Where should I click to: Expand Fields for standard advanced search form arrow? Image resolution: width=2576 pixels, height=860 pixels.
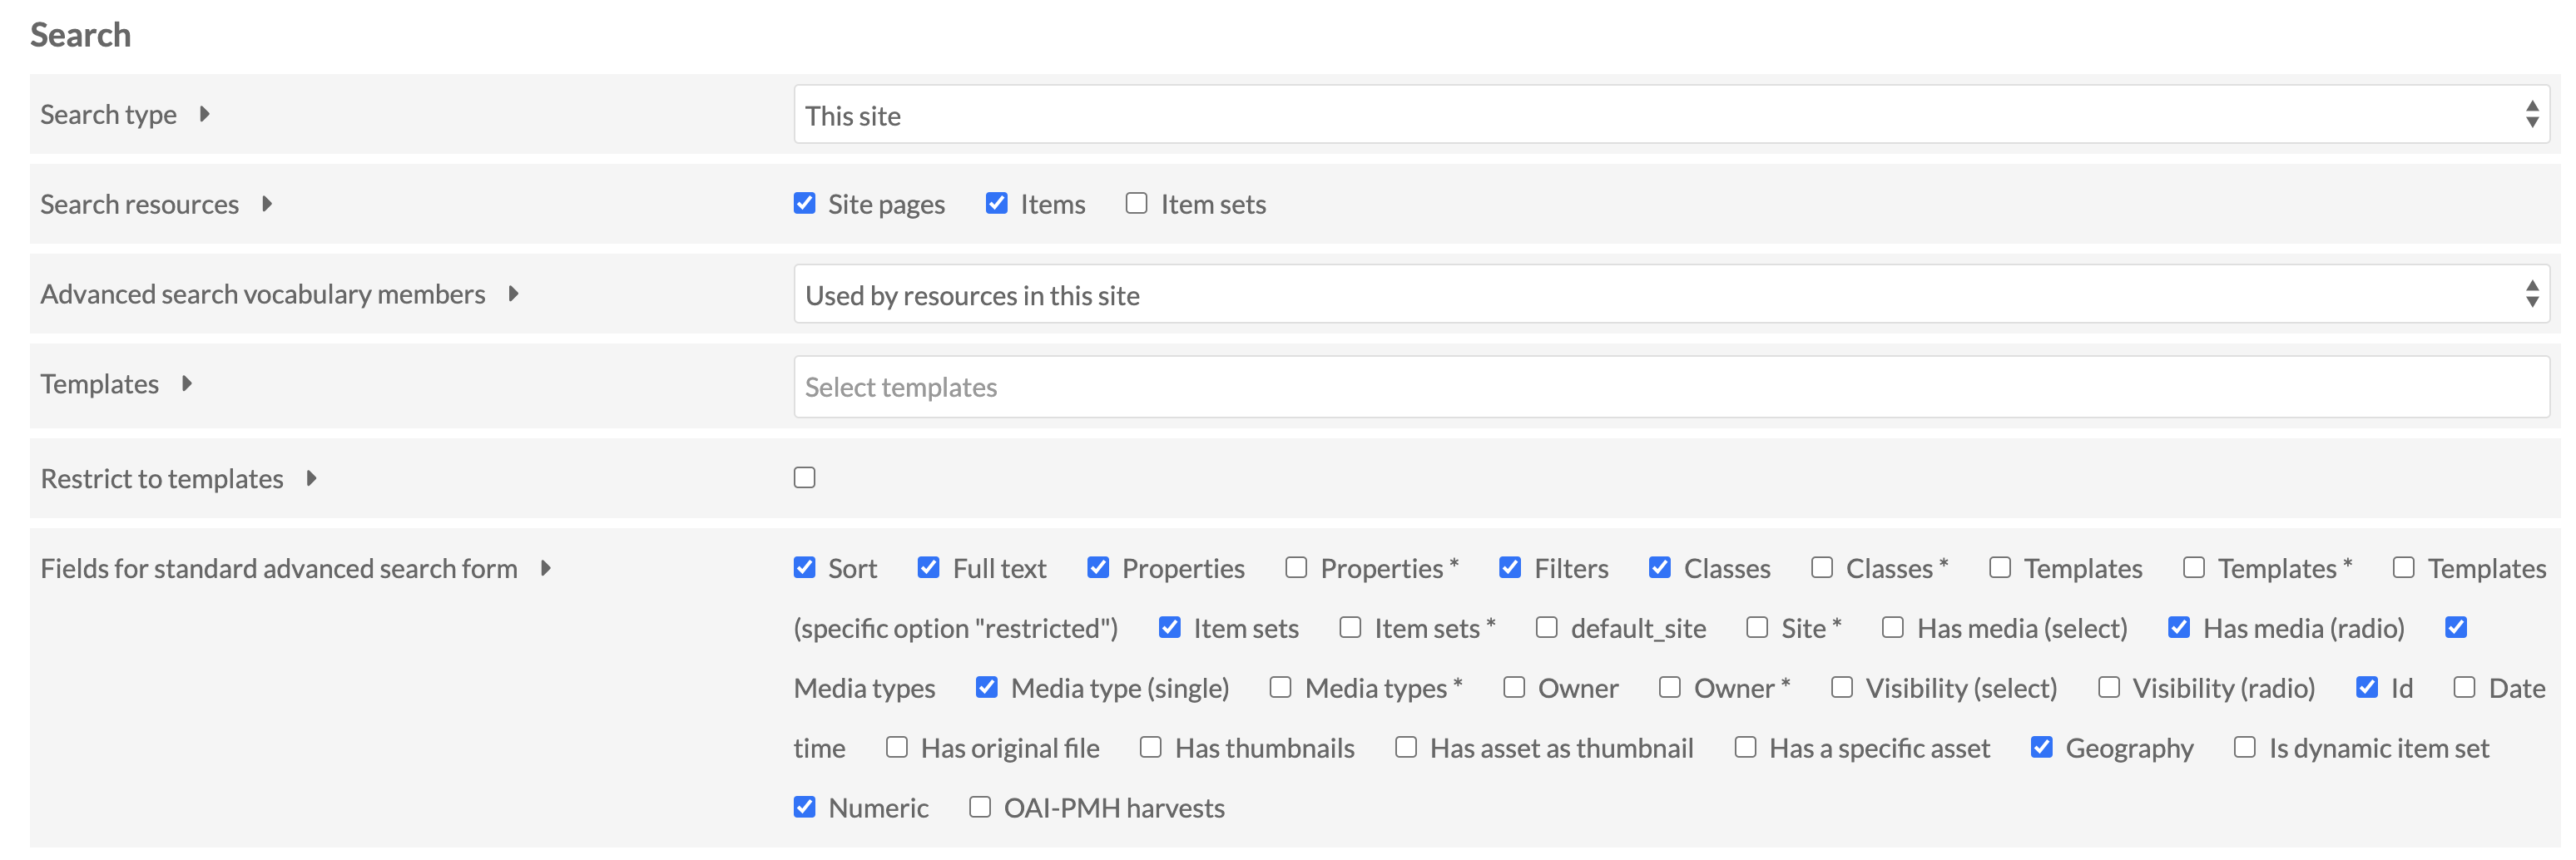click(545, 568)
